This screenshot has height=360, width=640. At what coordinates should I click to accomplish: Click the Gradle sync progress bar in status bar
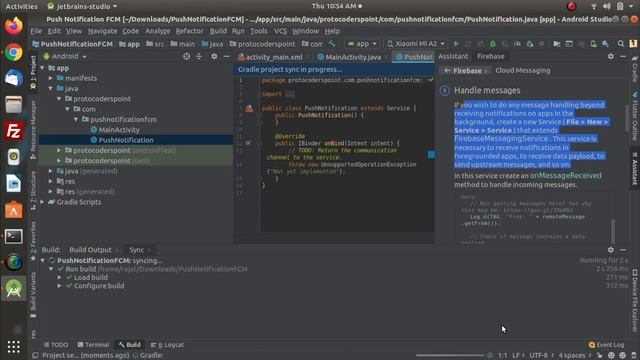[450, 356]
